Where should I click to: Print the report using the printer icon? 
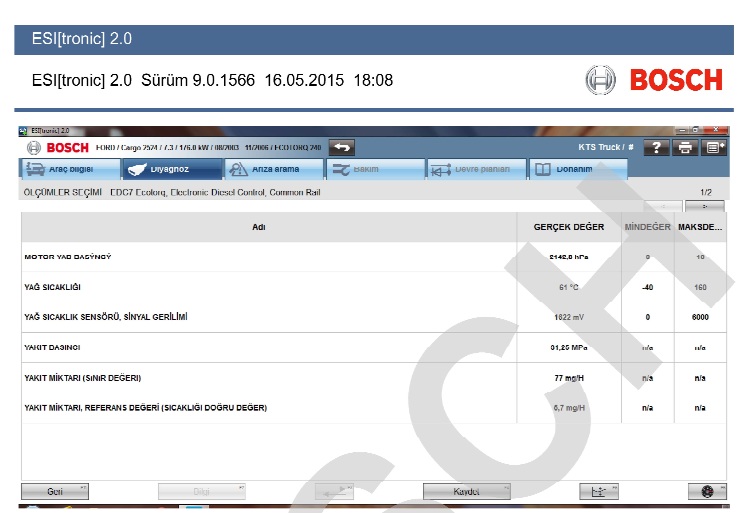pyautogui.click(x=685, y=148)
